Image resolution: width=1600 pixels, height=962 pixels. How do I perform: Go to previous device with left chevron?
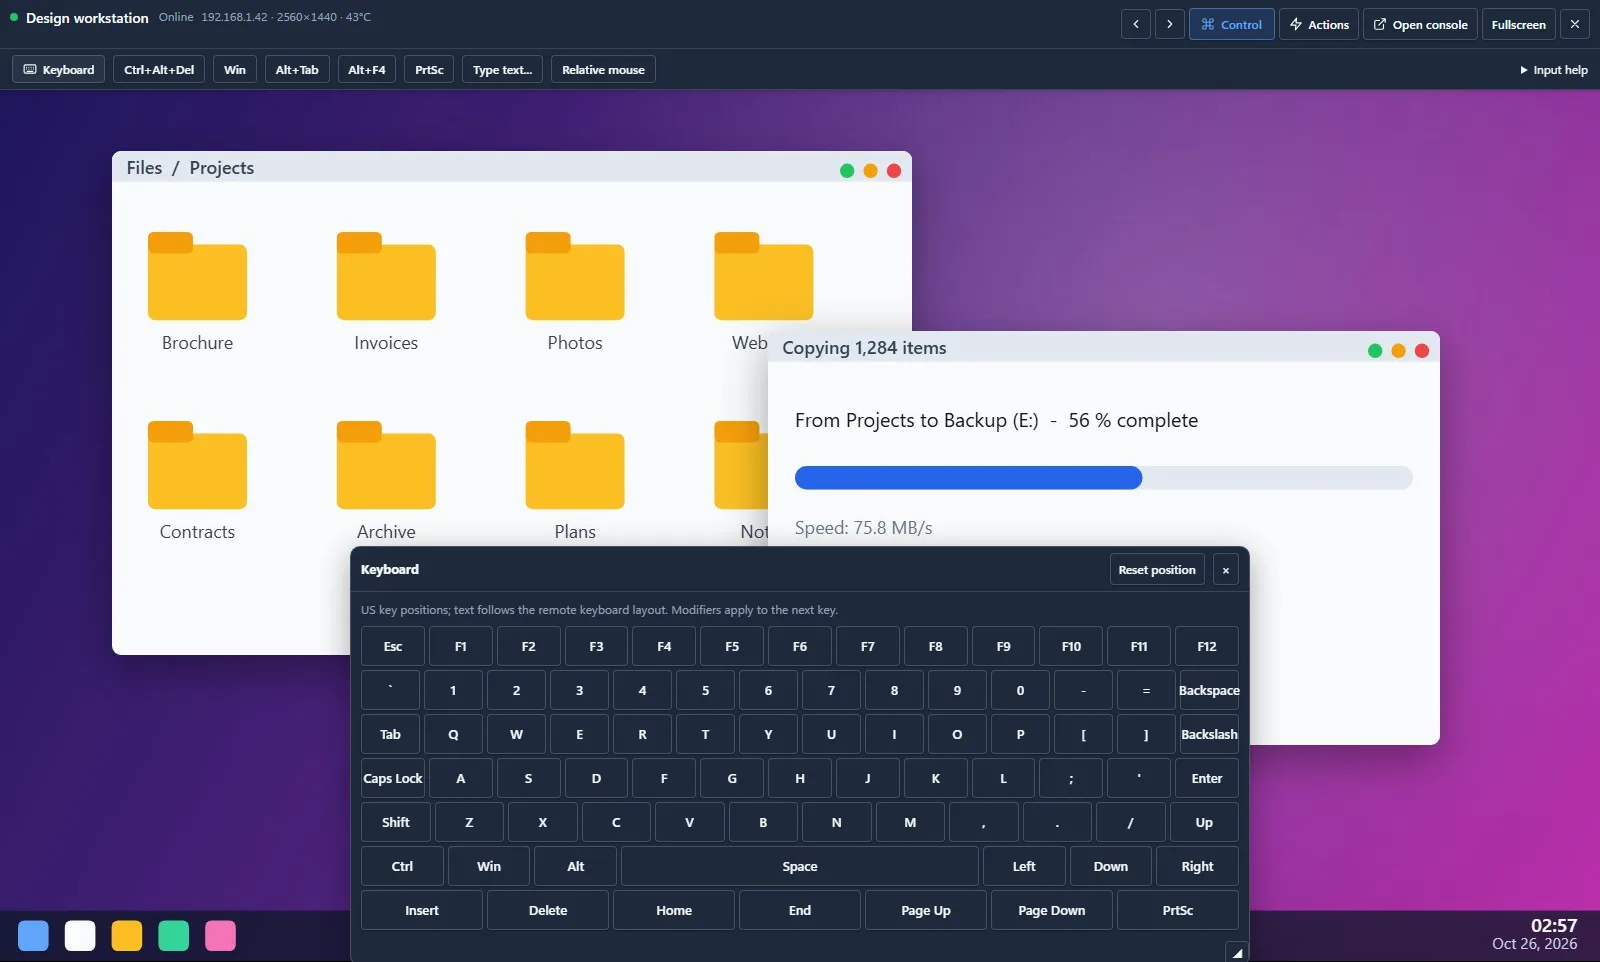click(1136, 24)
